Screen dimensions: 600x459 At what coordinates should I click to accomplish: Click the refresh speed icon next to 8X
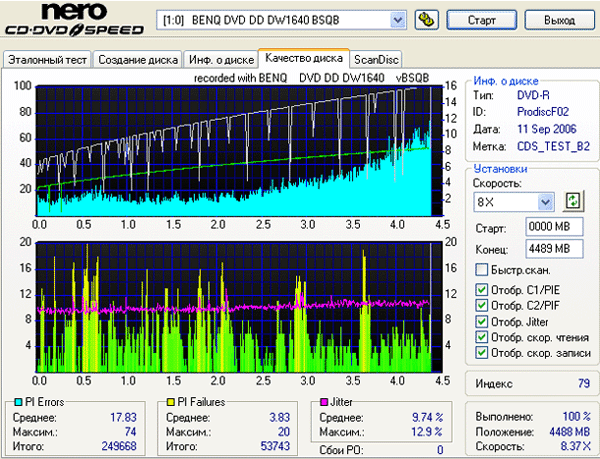click(573, 202)
